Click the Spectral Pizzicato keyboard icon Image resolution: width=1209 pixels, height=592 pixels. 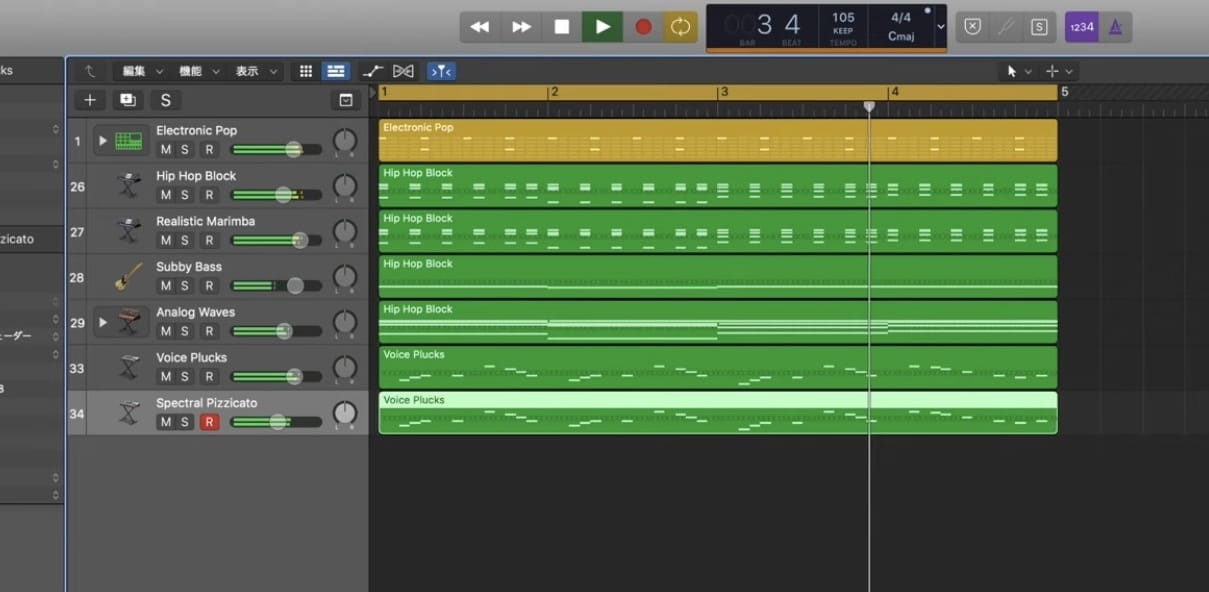coord(129,413)
